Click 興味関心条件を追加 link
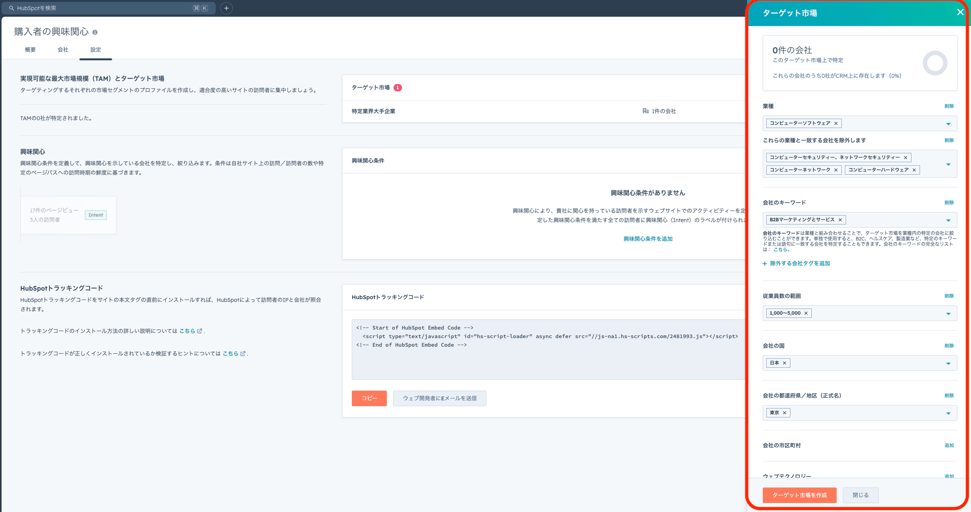971x512 pixels. coord(648,239)
